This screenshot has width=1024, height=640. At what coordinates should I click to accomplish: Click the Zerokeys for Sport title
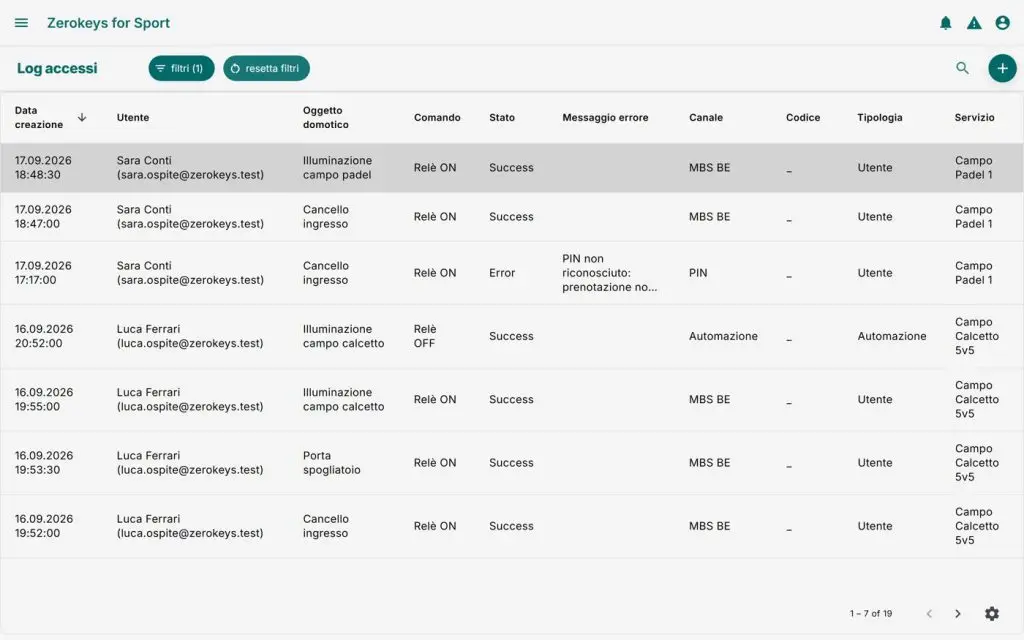pos(108,23)
